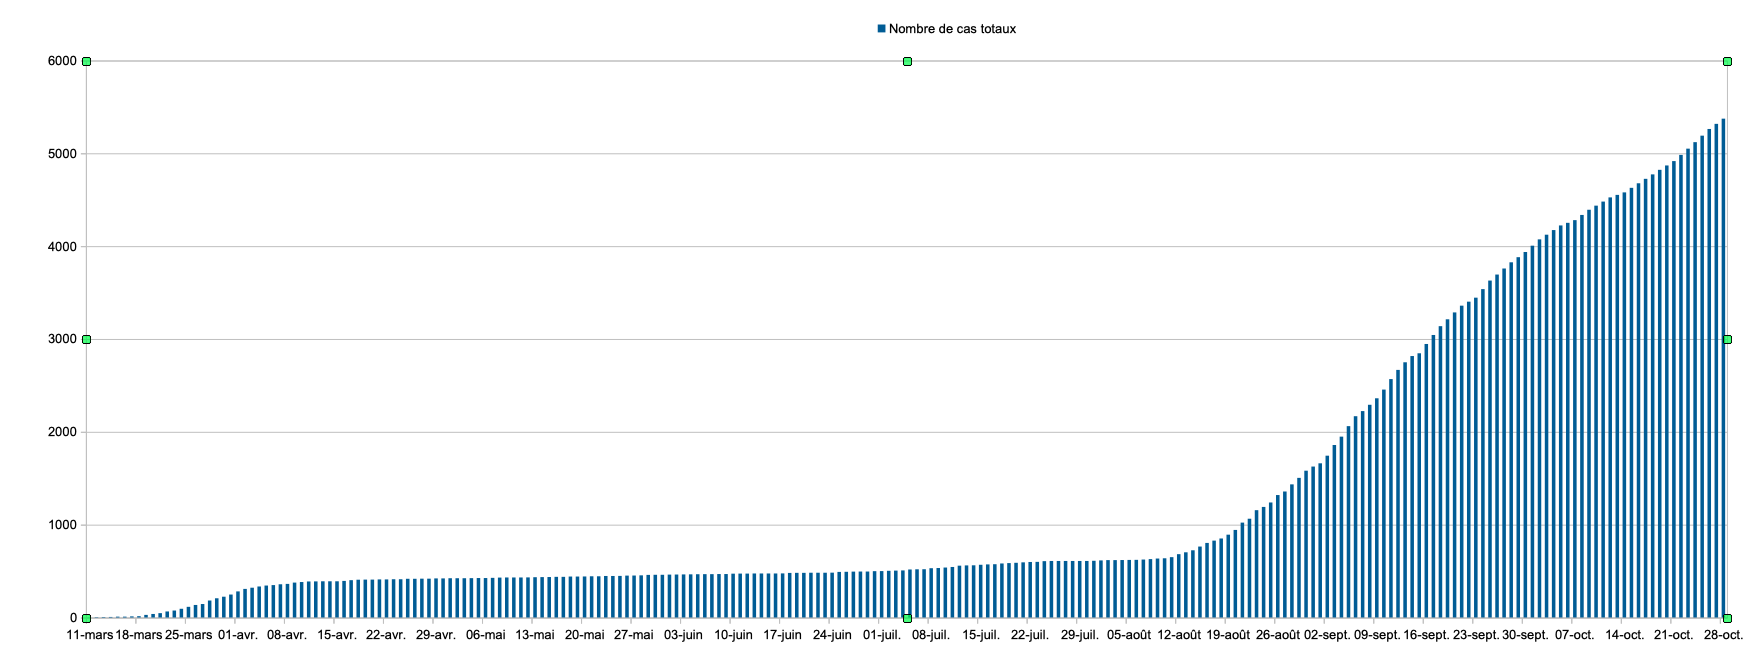Click the x-axis label 22-avr.
The width and height of the screenshot is (1747, 663).
[386, 635]
